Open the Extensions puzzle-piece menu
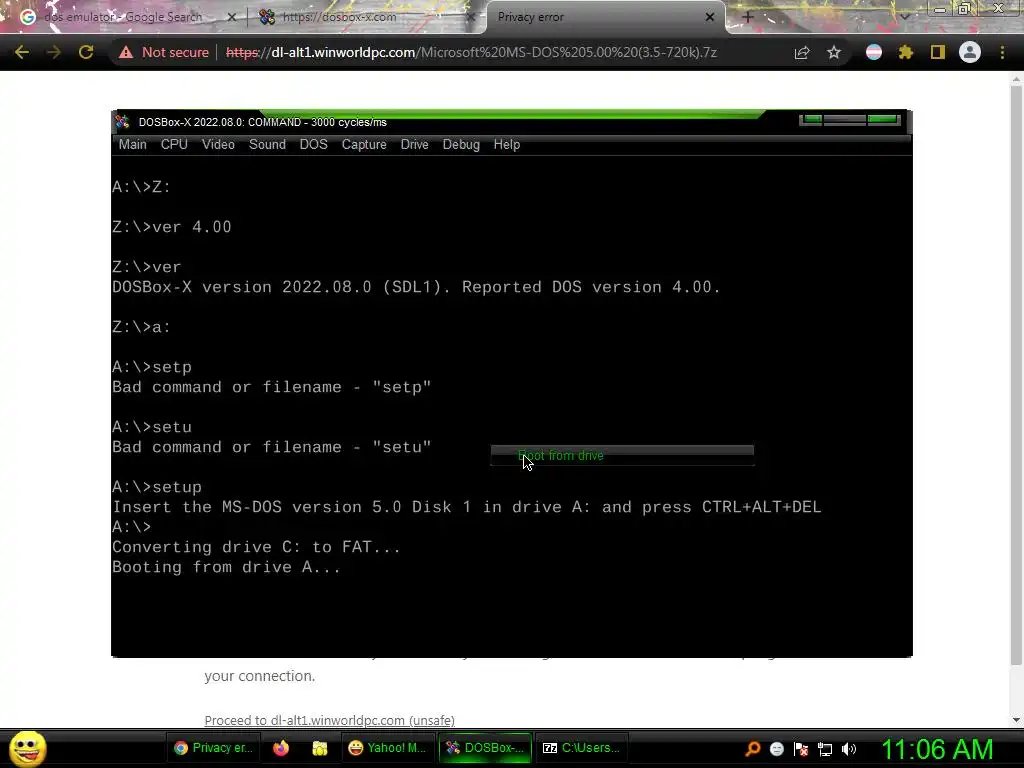The width and height of the screenshot is (1024, 768). click(906, 52)
